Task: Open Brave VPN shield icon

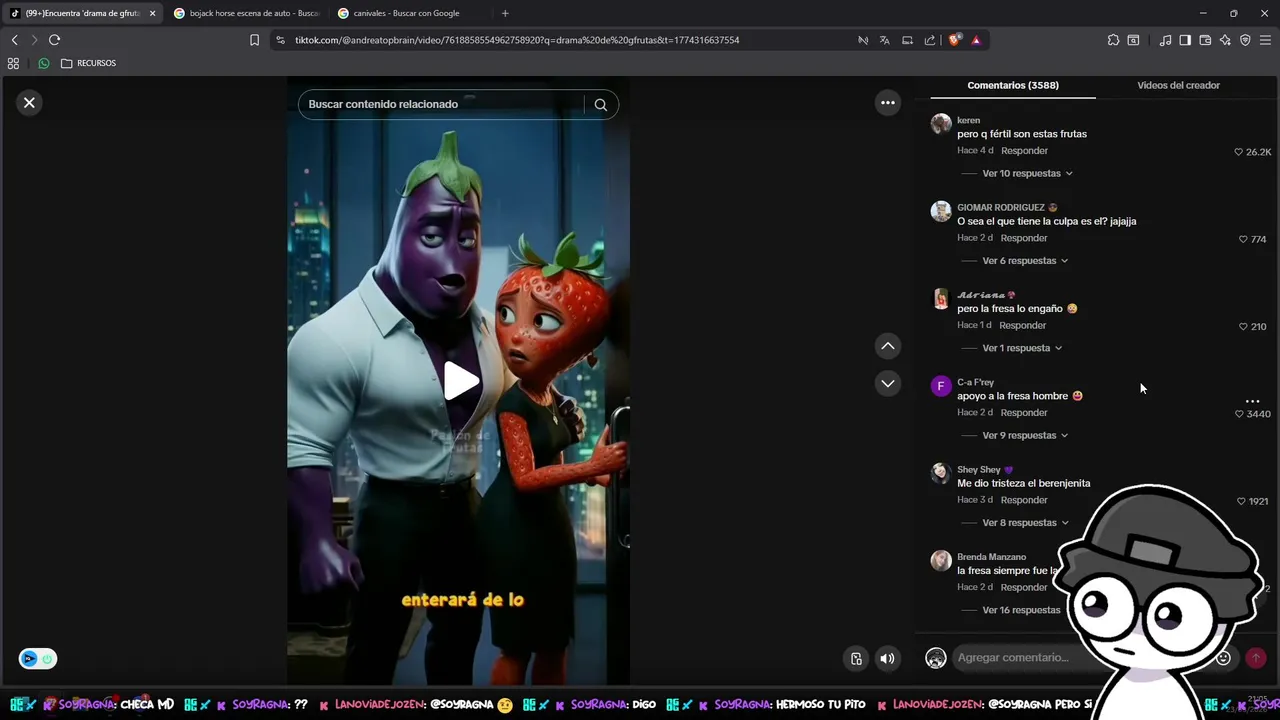Action: tap(1245, 40)
